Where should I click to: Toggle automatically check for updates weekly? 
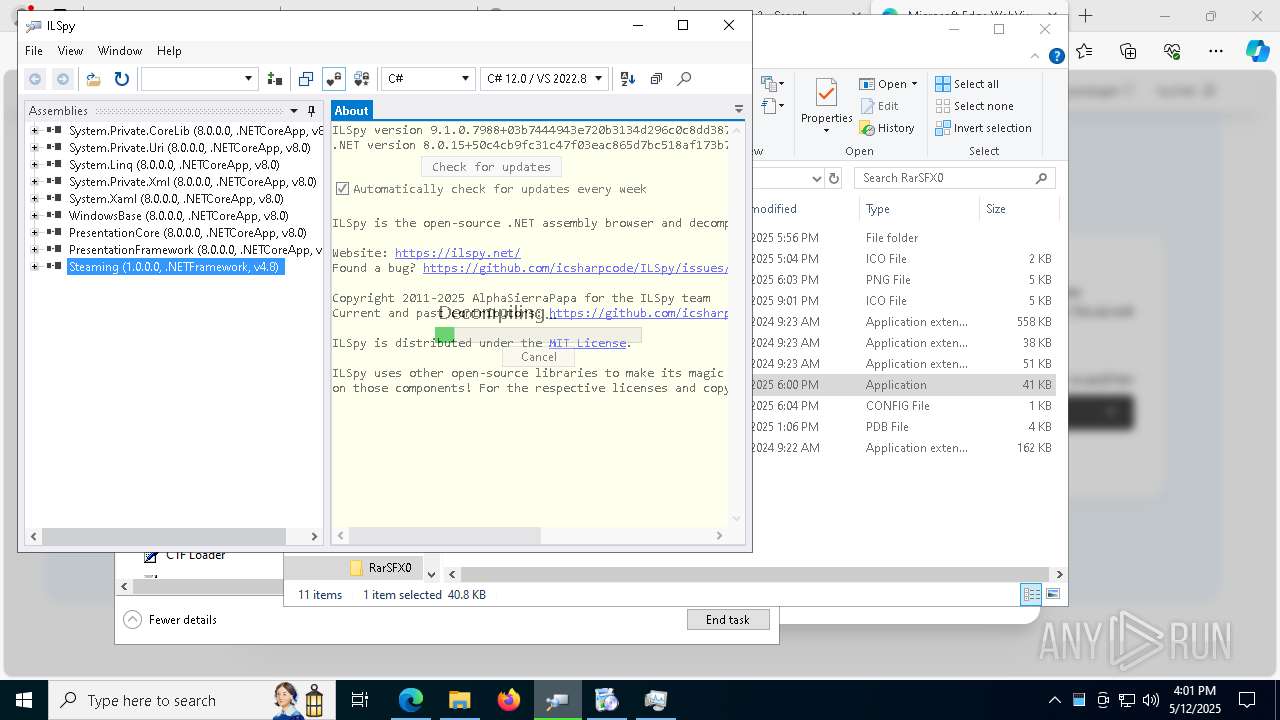(x=342, y=189)
